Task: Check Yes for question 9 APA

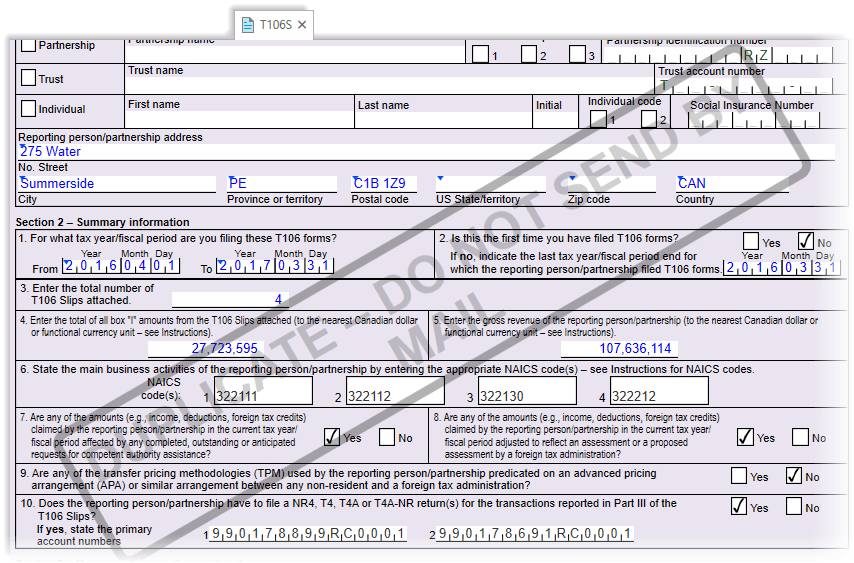Action: pyautogui.click(x=739, y=475)
